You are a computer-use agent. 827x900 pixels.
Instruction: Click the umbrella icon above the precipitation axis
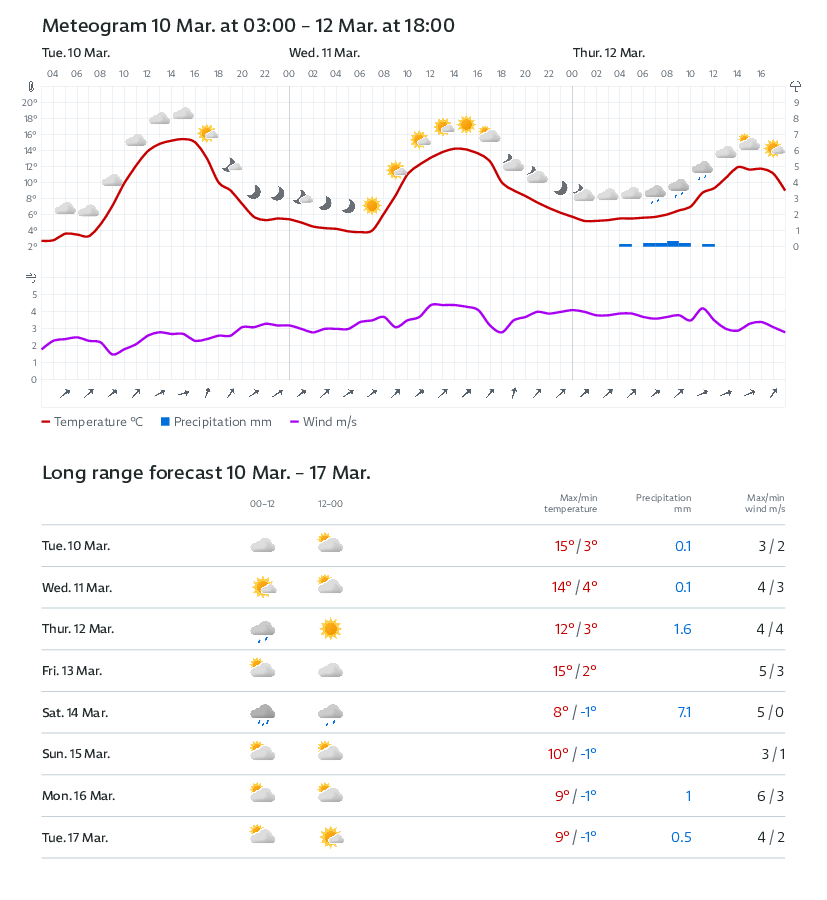pos(796,87)
